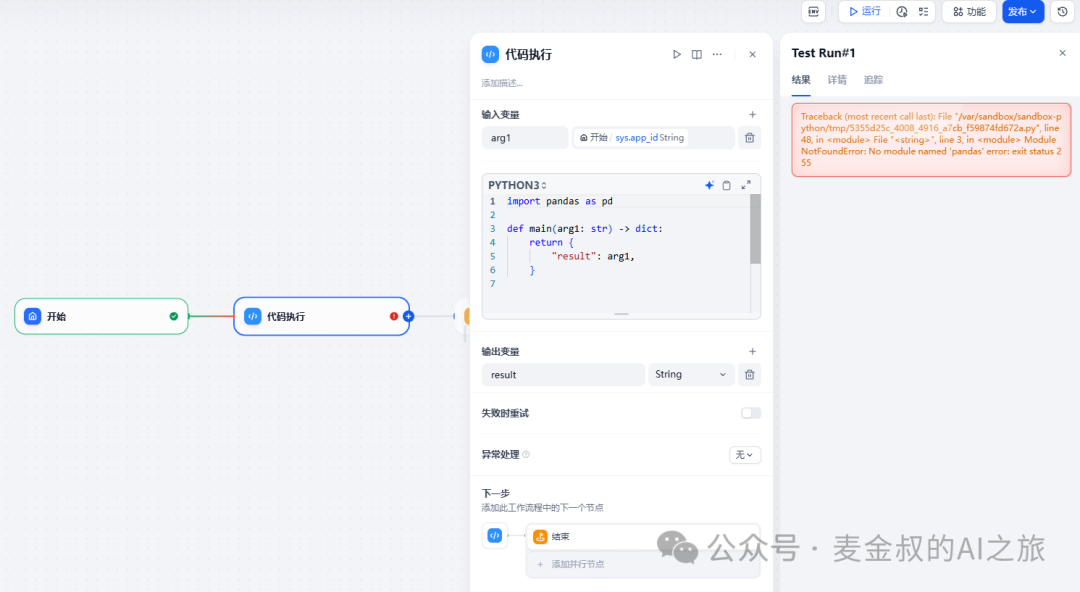This screenshot has width=1080, height=592.
Task: Click the code editor vertical scrollbar
Action: [x=755, y=229]
